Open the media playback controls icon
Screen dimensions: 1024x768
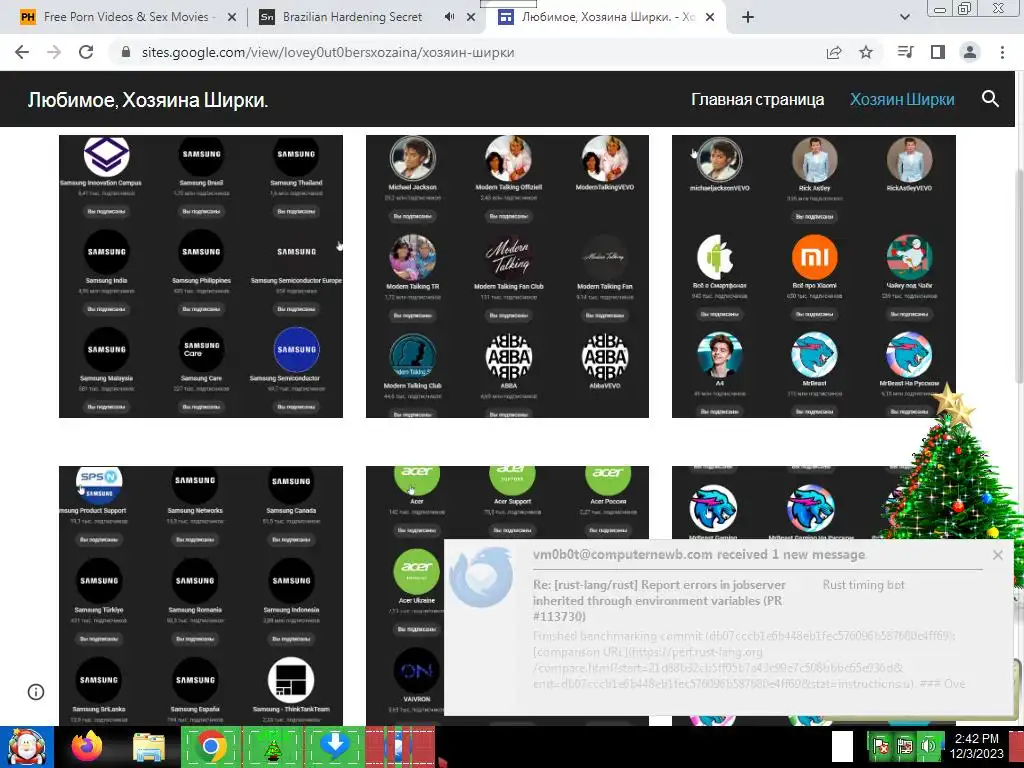pos(905,52)
